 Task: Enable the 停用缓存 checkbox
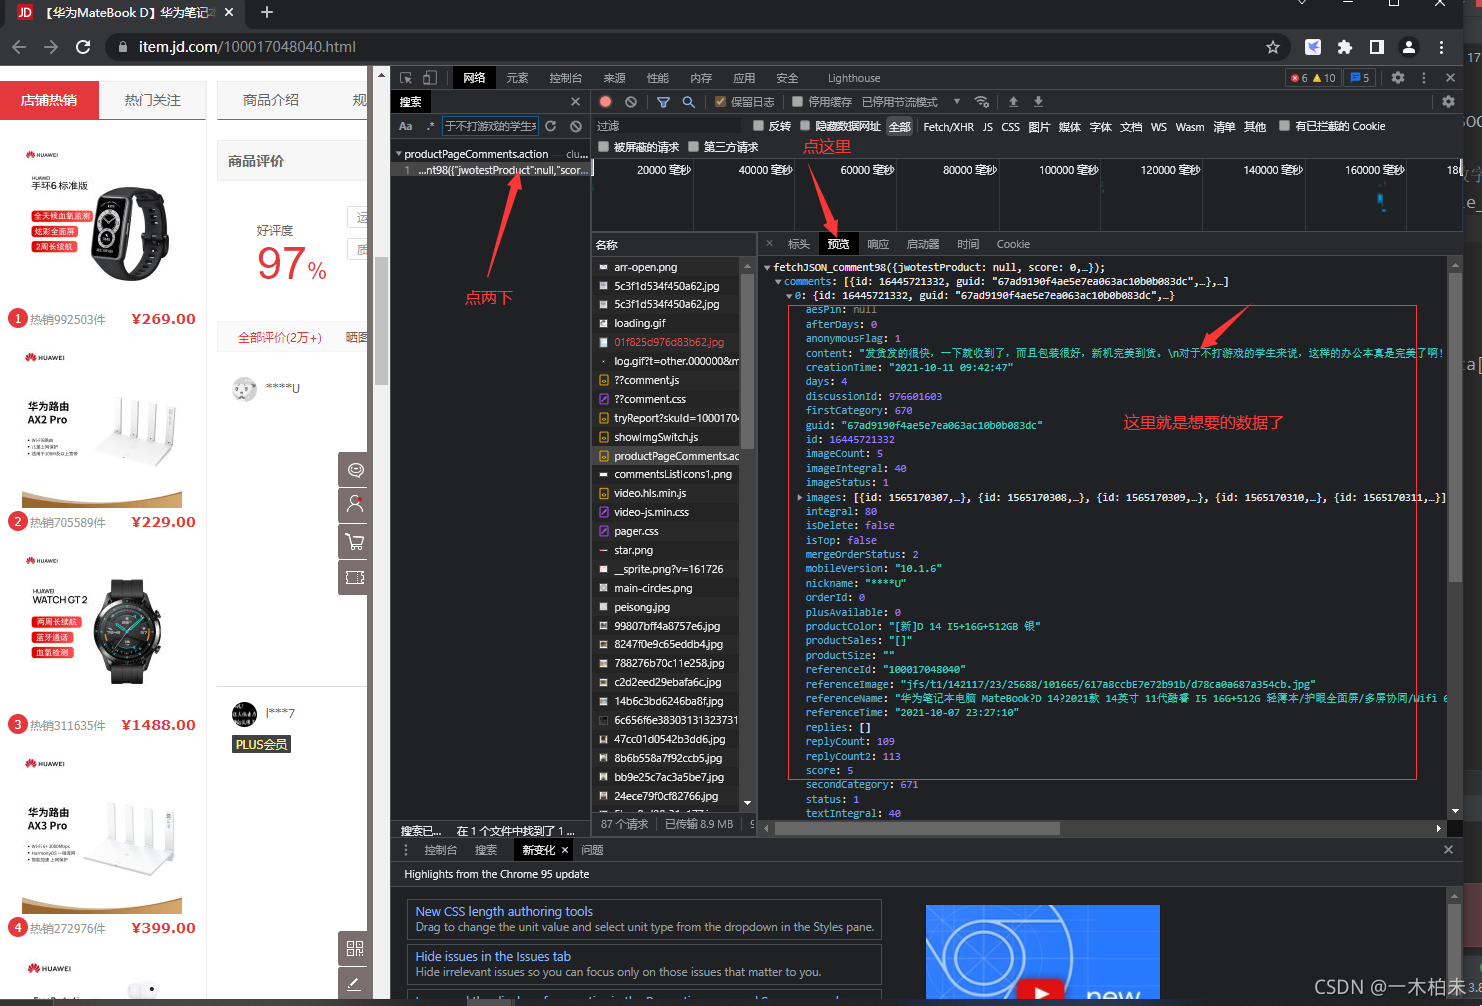pyautogui.click(x=797, y=102)
